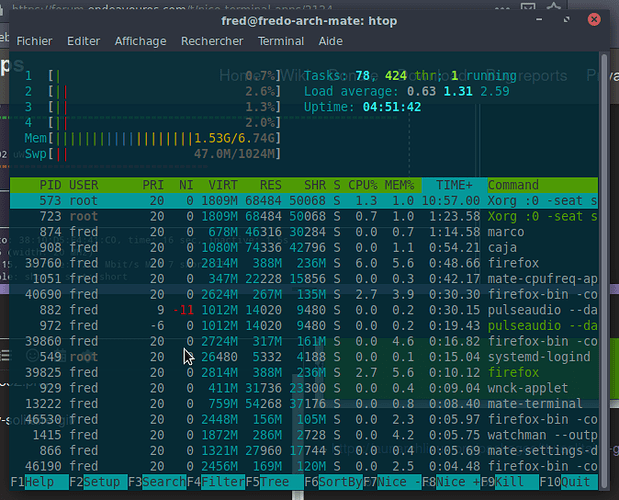
Task: Click the htop window title bar
Action: (x=309, y=21)
